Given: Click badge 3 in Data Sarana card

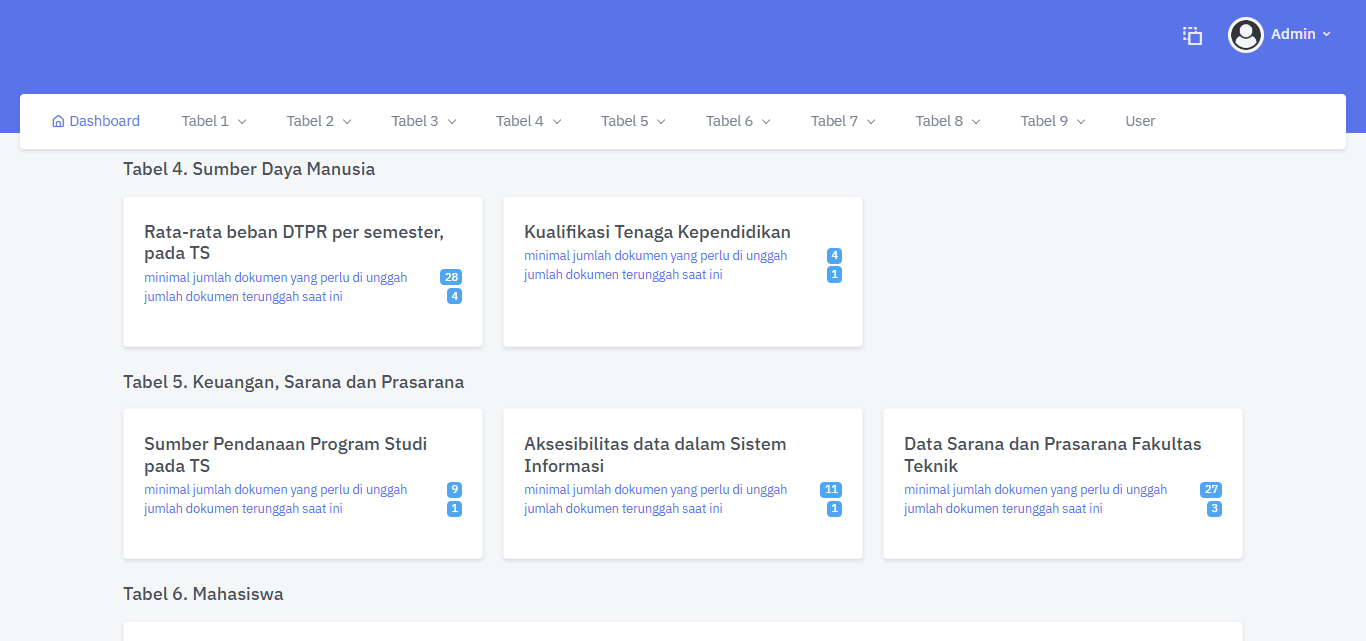Looking at the screenshot, I should tap(1215, 509).
